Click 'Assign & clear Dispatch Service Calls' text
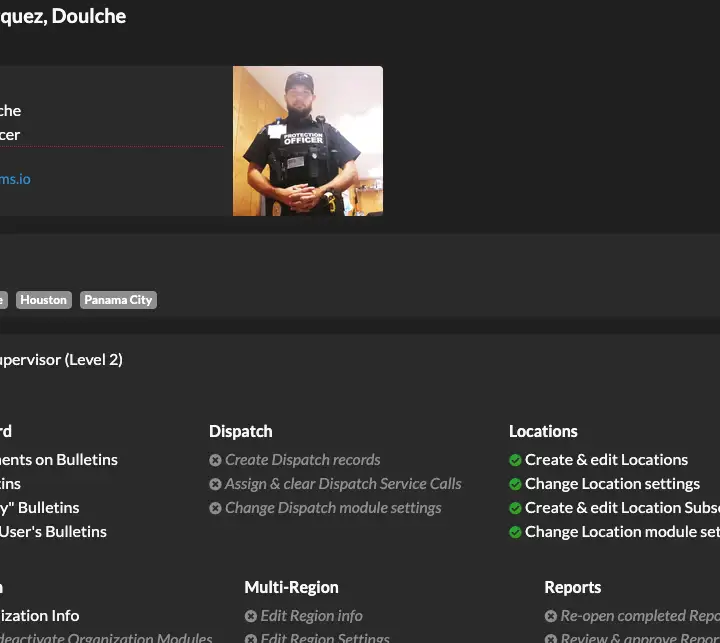 tap(343, 484)
